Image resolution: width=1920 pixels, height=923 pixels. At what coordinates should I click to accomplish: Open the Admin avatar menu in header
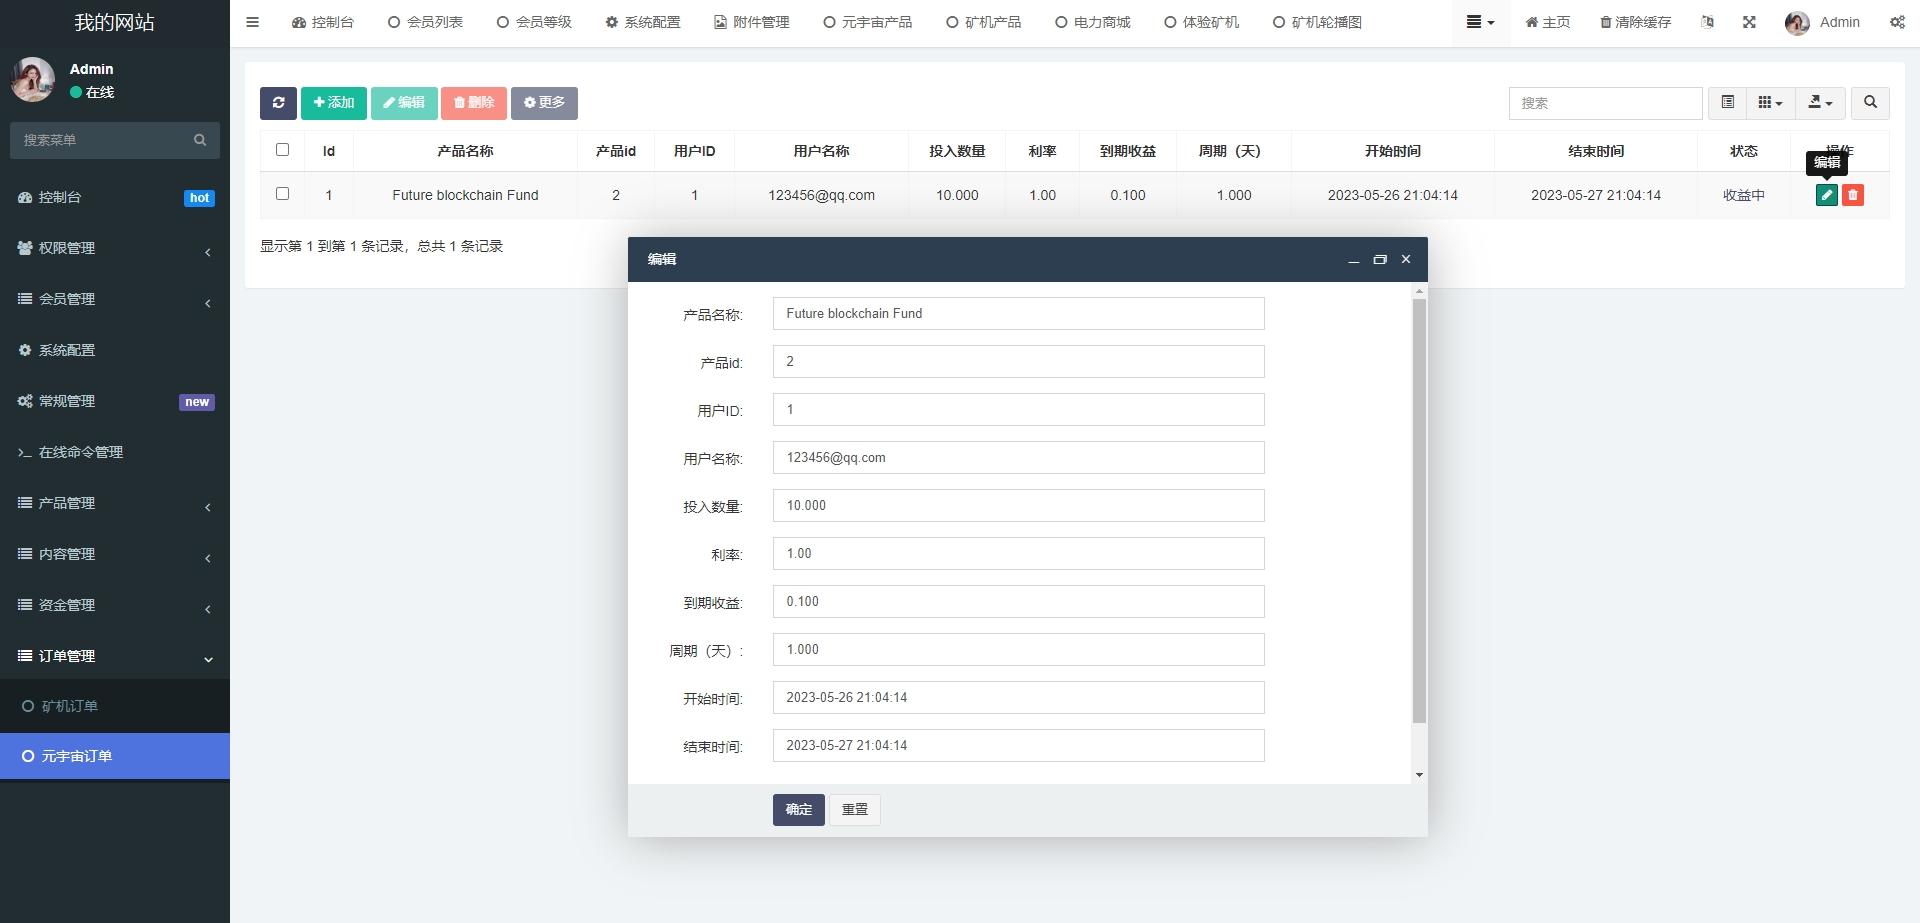[1822, 22]
